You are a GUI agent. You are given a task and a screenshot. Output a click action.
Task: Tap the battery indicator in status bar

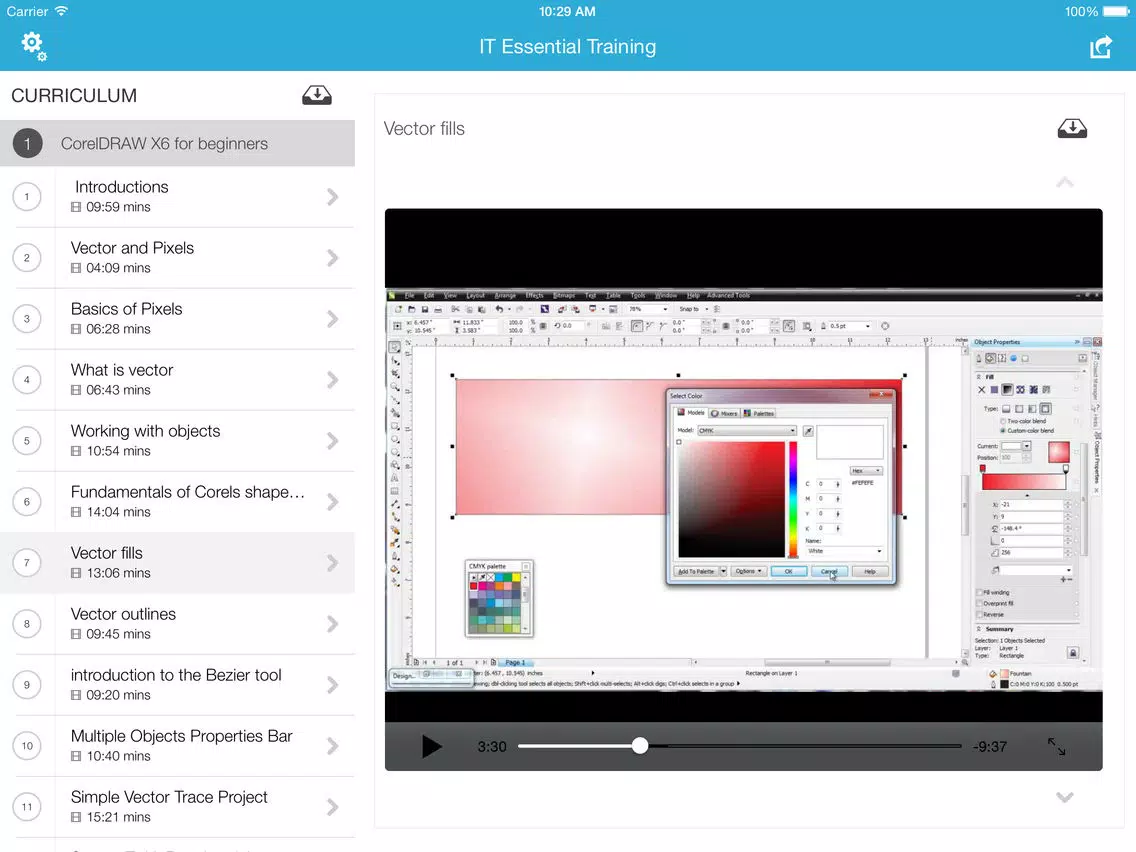click(1116, 12)
